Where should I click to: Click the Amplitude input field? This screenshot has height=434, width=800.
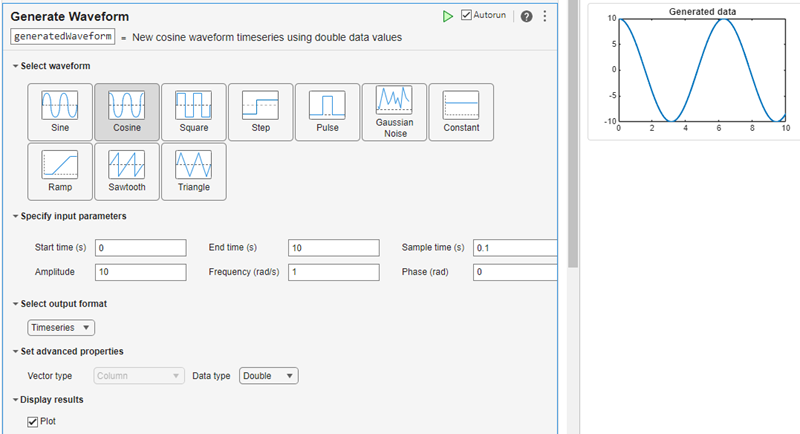pos(140,272)
